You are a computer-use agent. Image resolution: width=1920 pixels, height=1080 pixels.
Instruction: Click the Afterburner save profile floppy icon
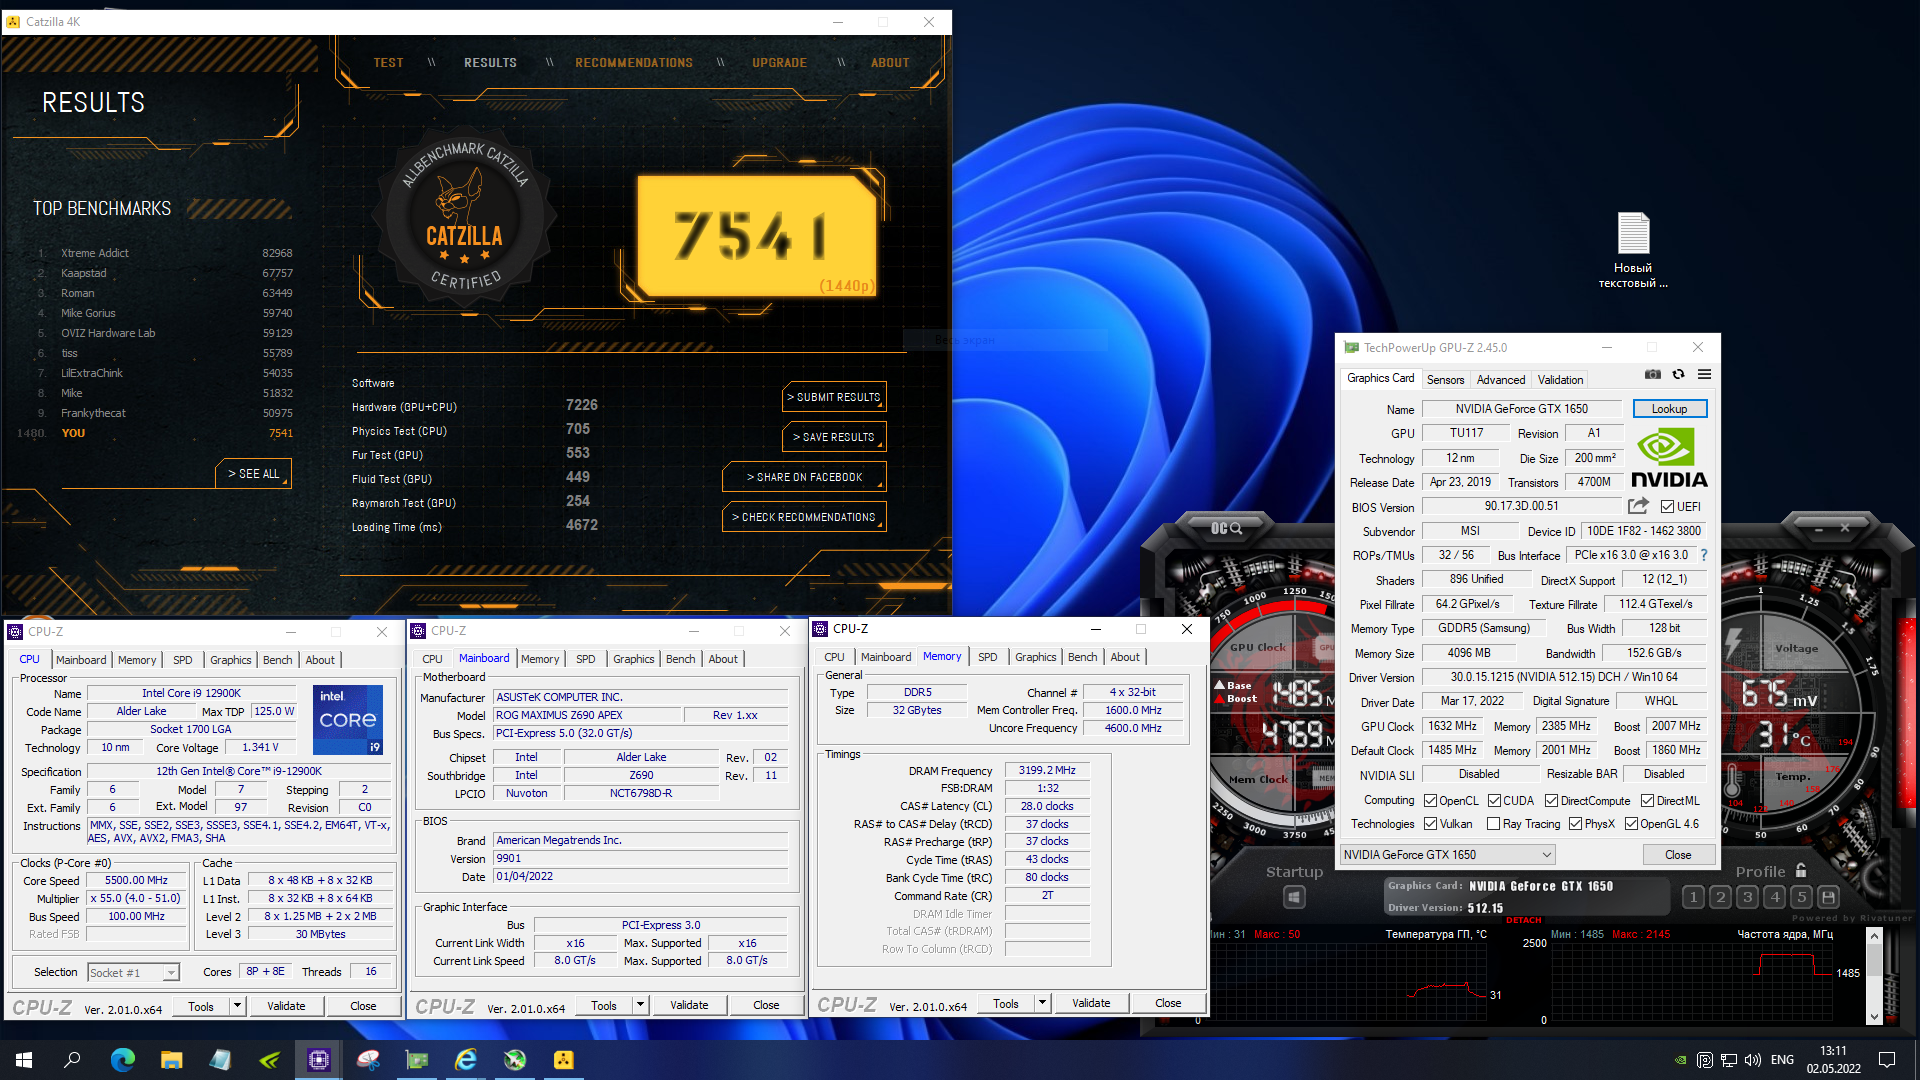click(1829, 897)
